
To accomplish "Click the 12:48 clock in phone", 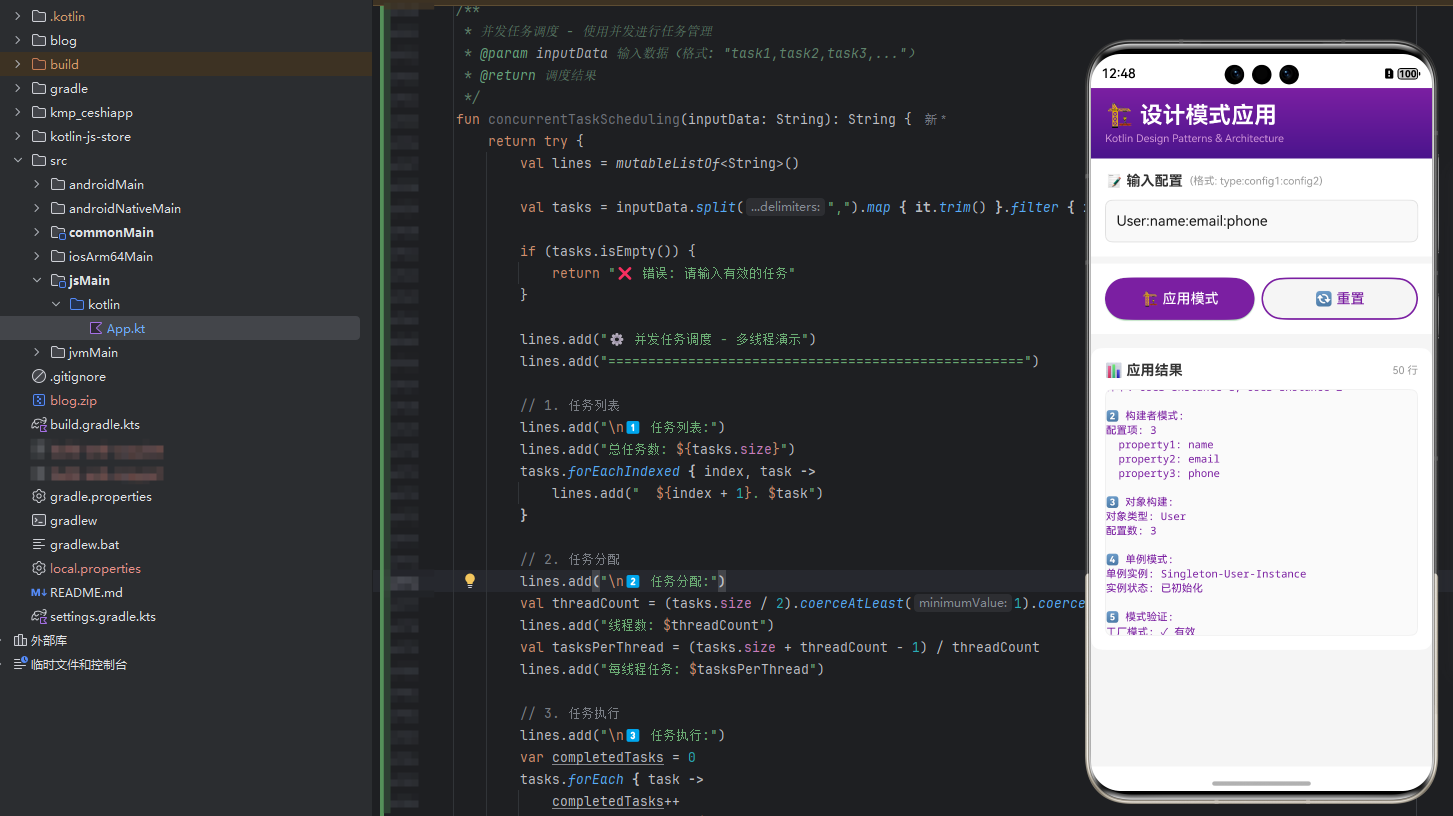I will [1119, 74].
